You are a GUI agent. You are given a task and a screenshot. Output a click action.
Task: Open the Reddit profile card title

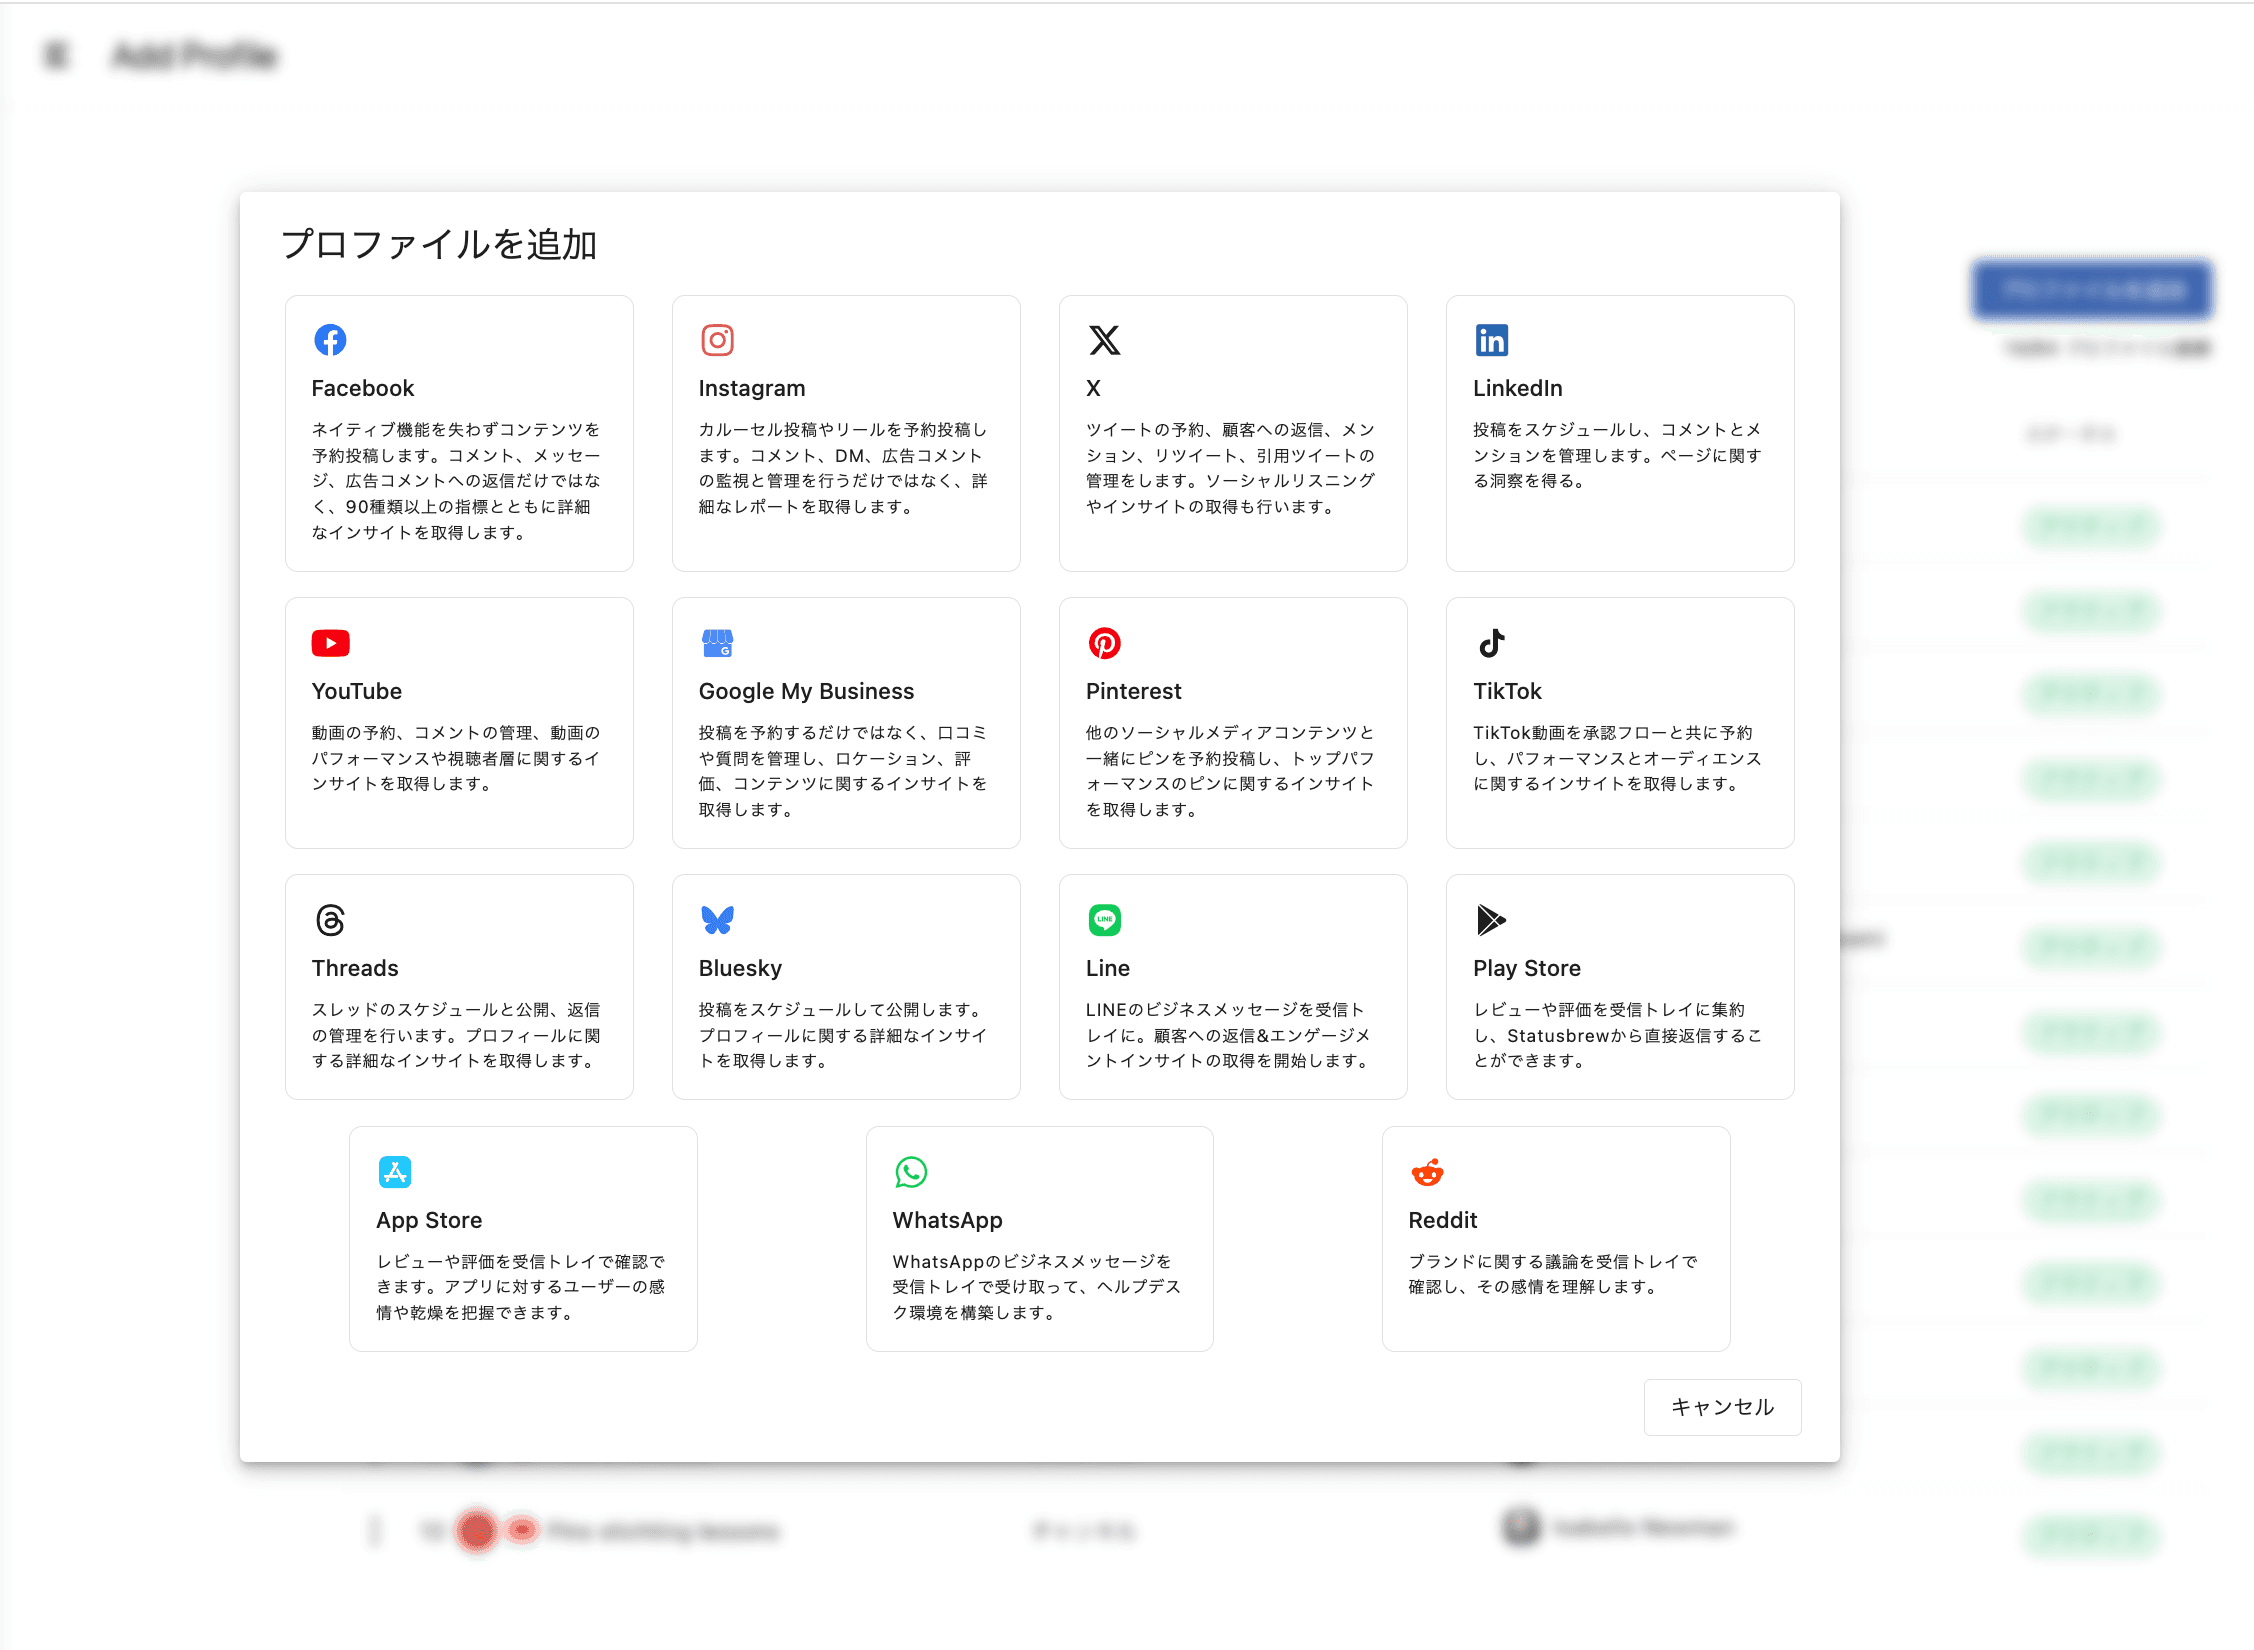coord(1442,1220)
